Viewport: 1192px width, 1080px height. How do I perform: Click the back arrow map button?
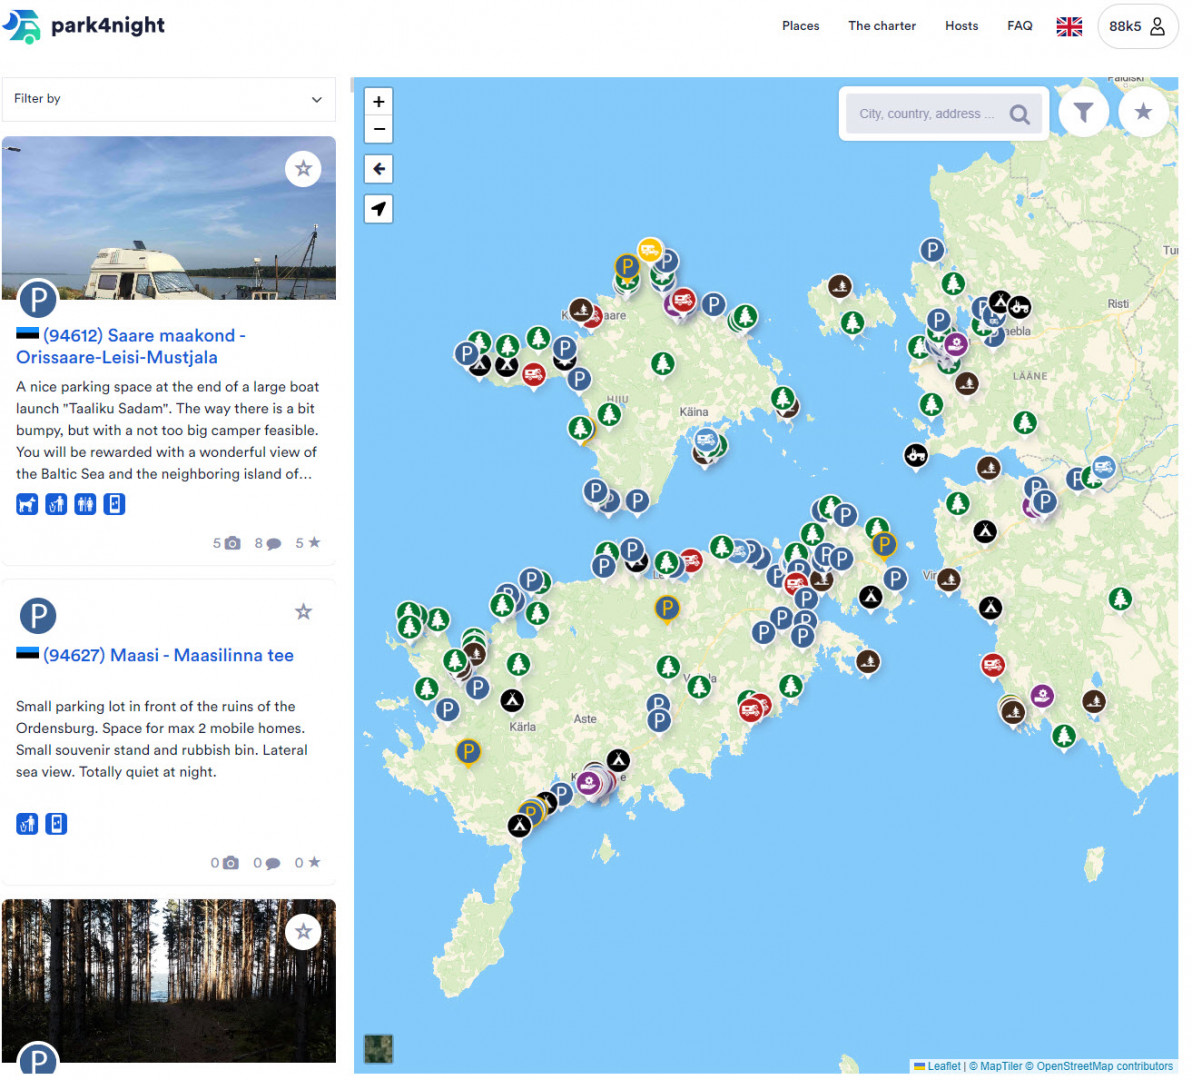pyautogui.click(x=379, y=169)
